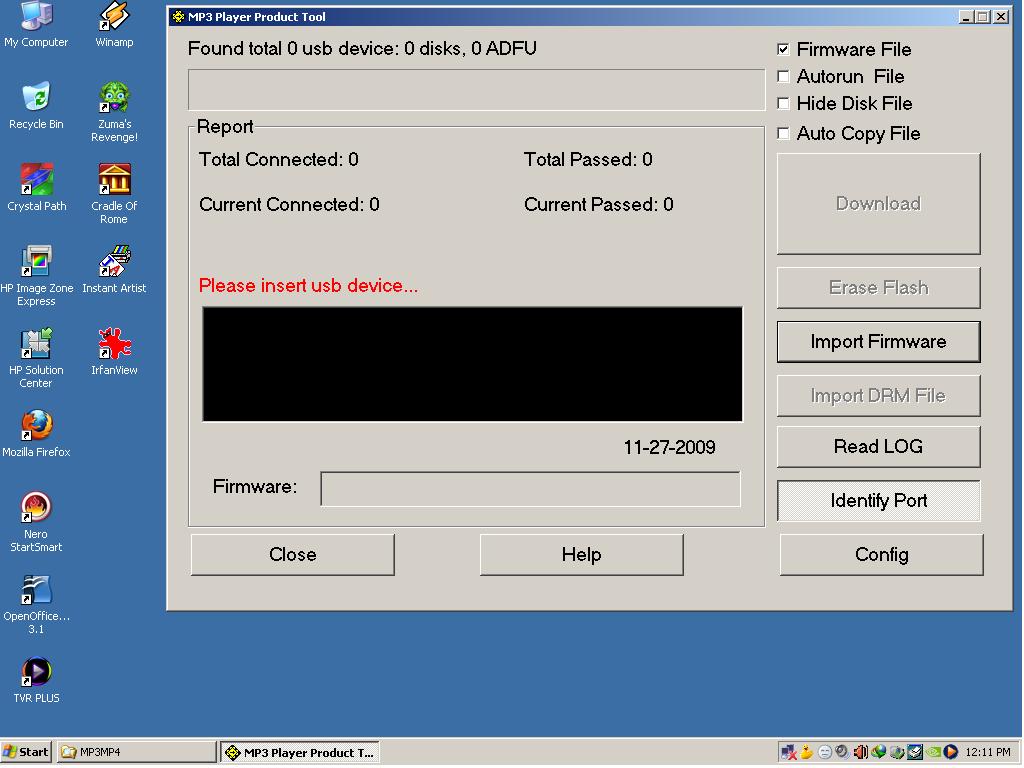Open Zuma's Revenge! game
This screenshot has width=1024, height=768.
tap(113, 95)
